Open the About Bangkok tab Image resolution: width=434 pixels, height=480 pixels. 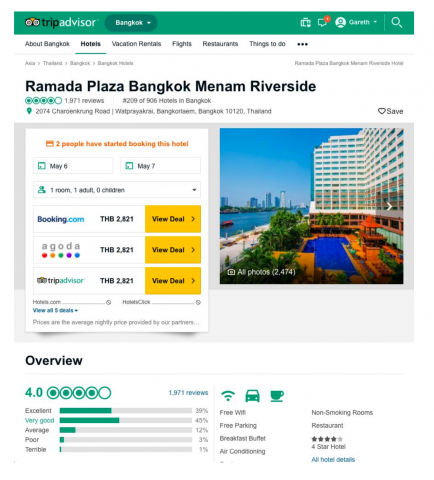pyautogui.click(x=47, y=44)
